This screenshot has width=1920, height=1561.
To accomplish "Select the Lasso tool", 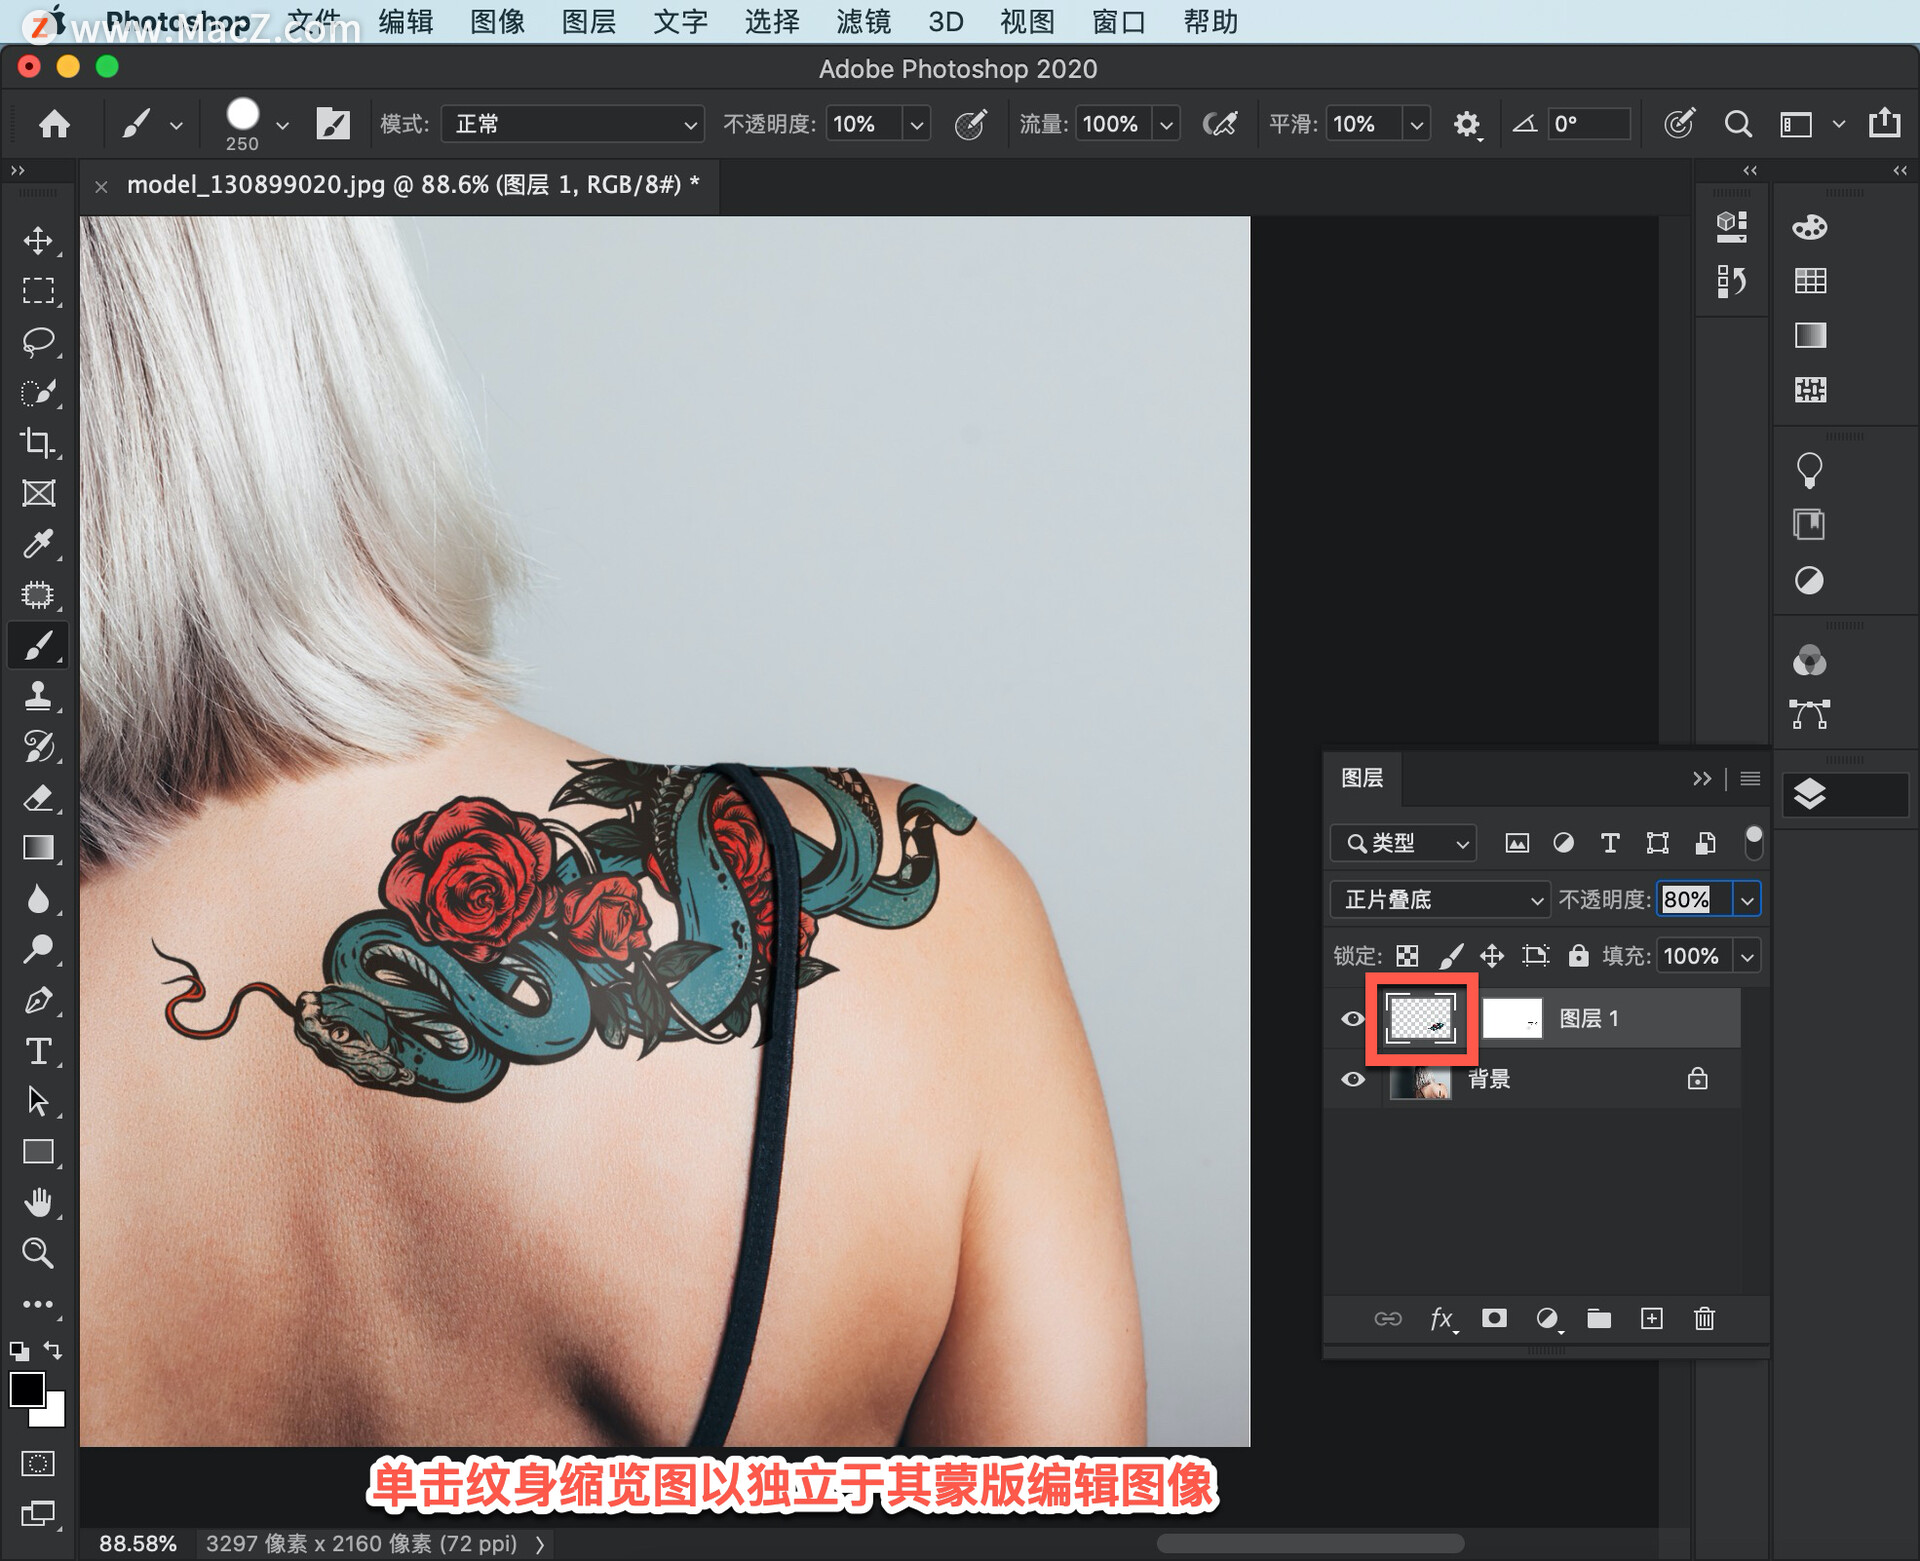I will (38, 341).
